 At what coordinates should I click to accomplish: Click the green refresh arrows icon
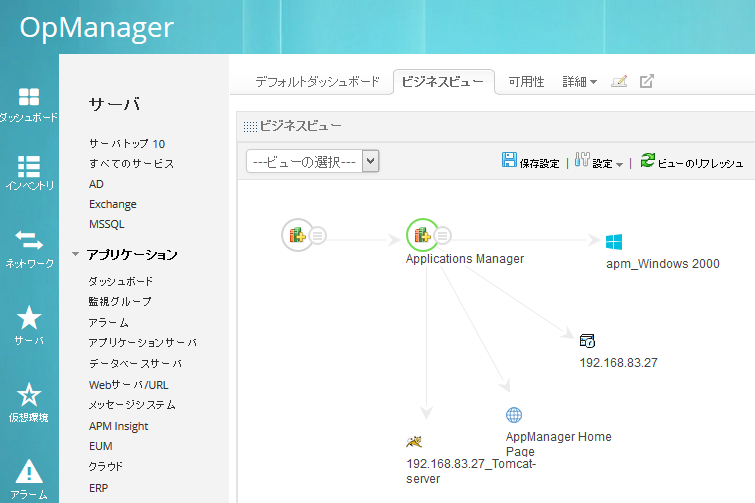click(x=648, y=160)
